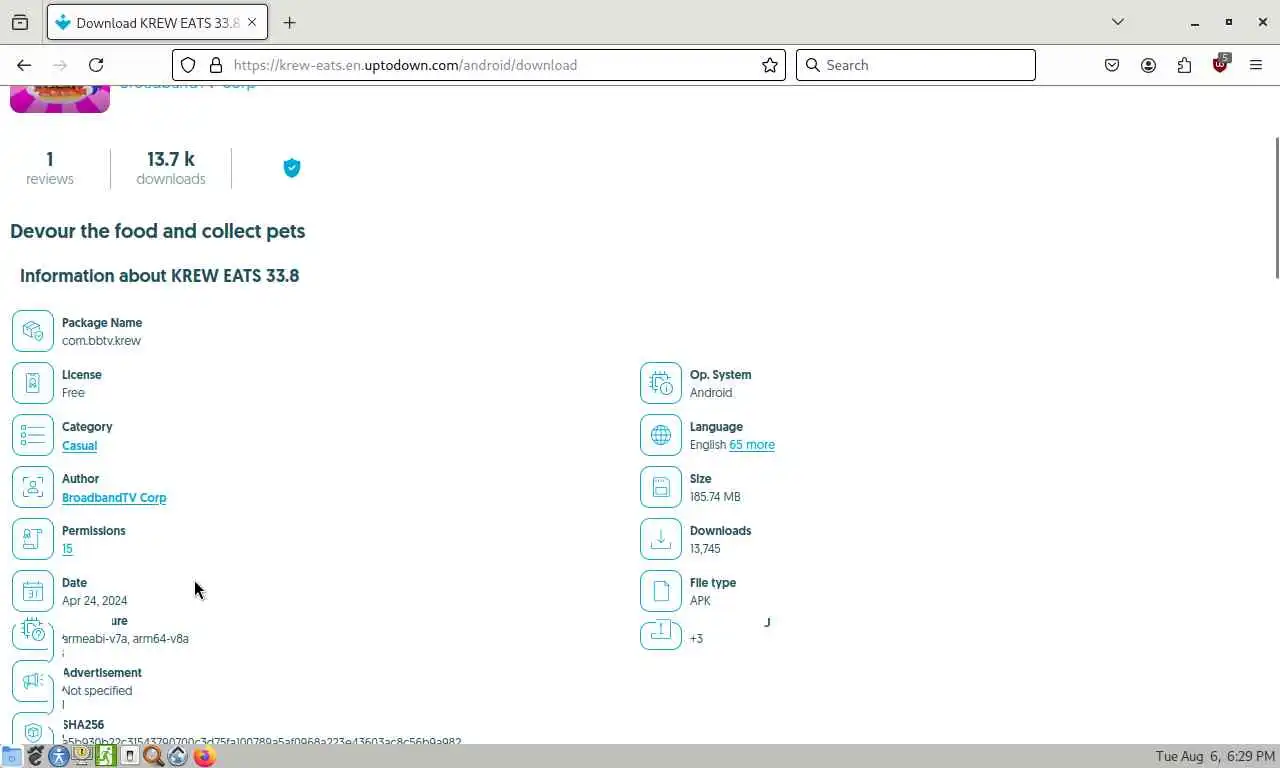Click the APK file type value

click(x=700, y=601)
